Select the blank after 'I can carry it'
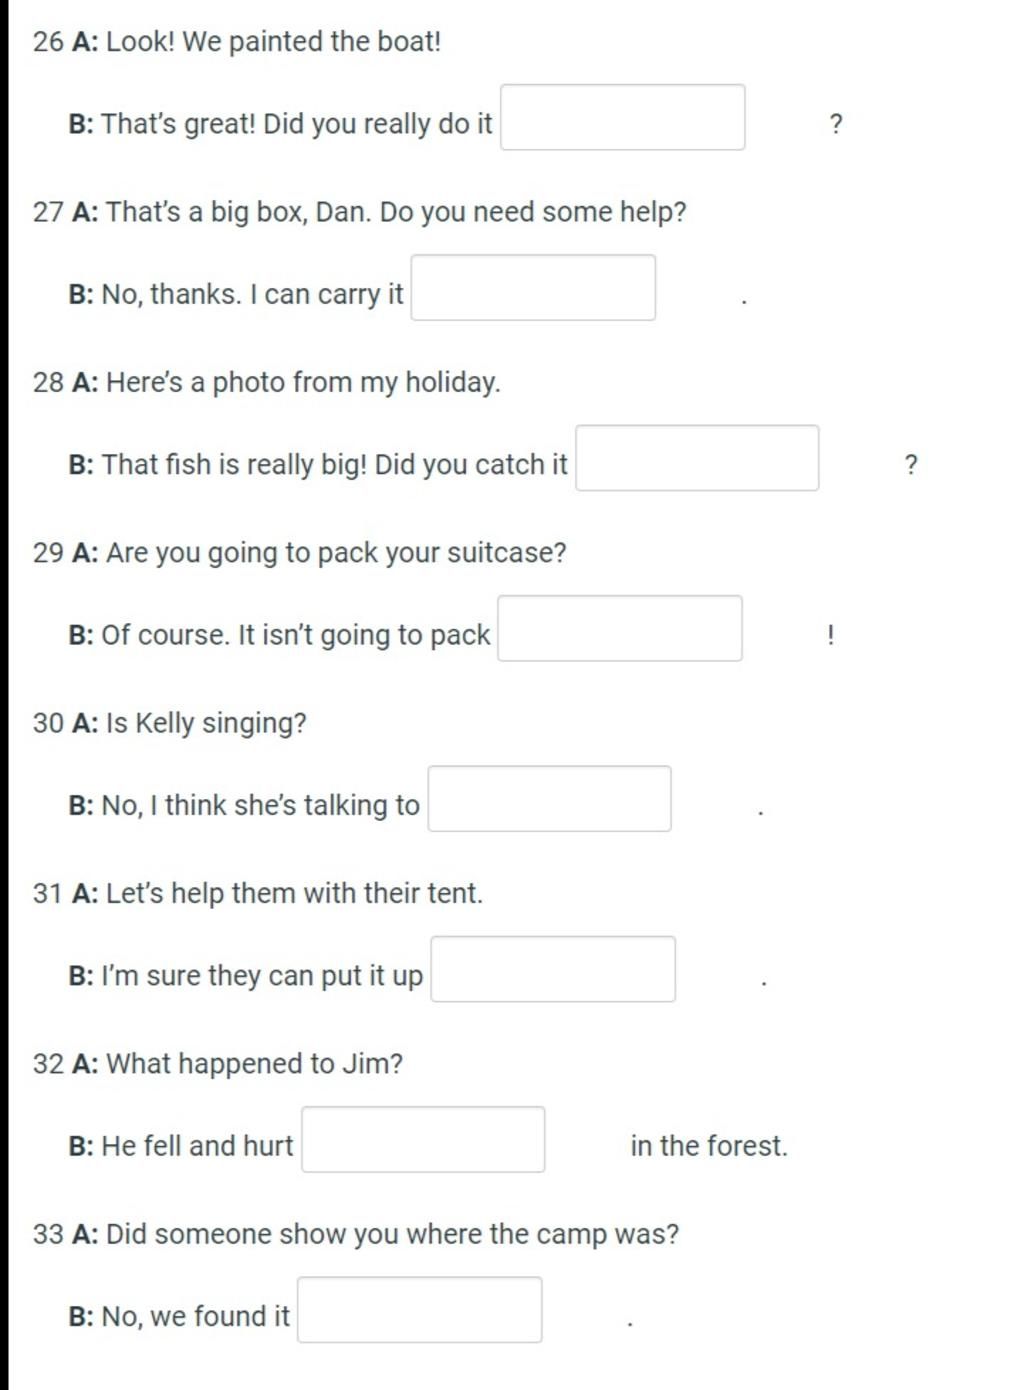 point(533,287)
